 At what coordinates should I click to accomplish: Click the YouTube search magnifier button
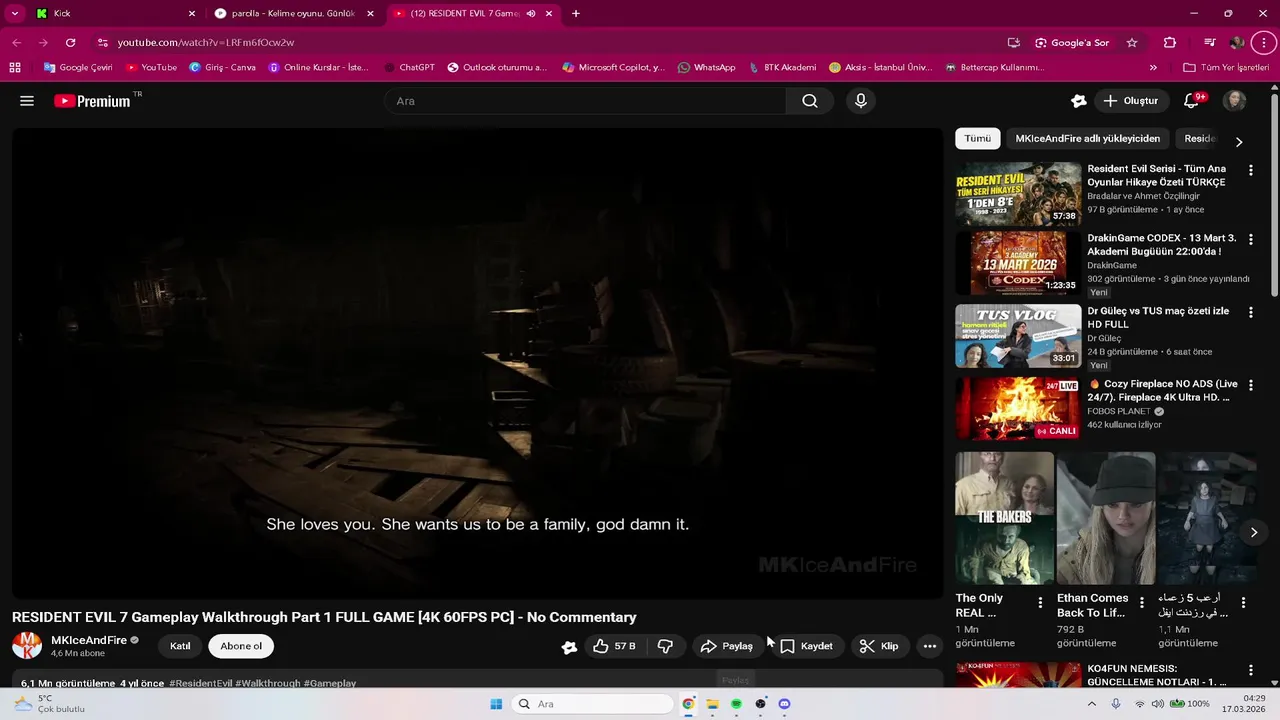(810, 101)
